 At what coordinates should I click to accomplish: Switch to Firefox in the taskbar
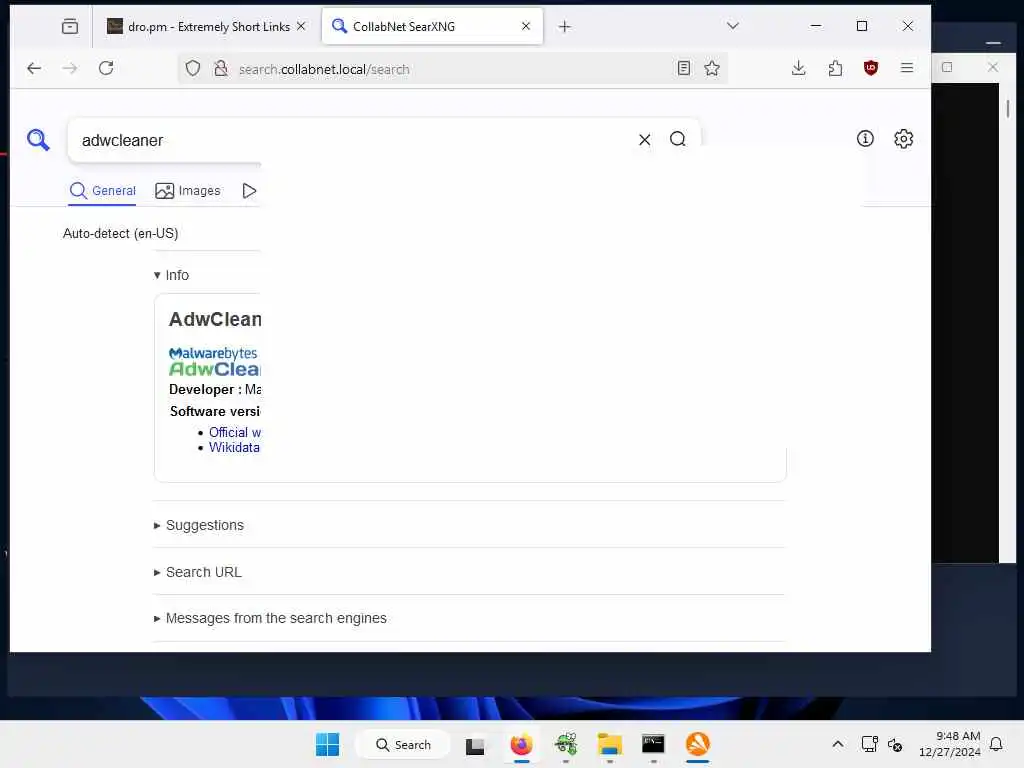point(521,744)
